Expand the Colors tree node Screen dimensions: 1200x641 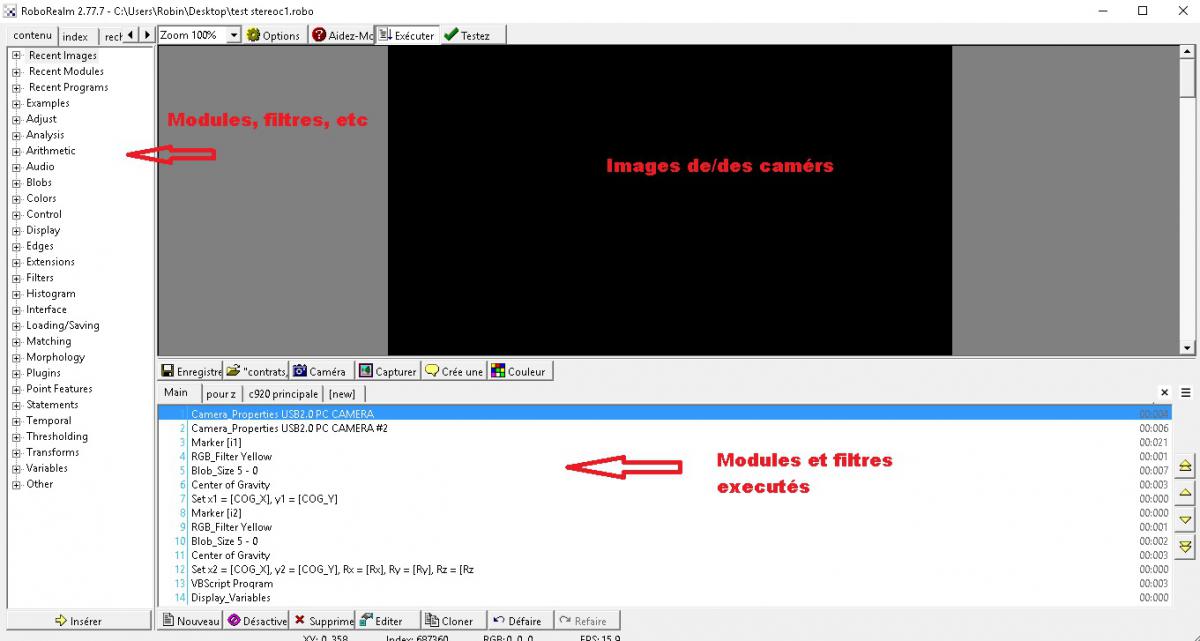(x=17, y=199)
